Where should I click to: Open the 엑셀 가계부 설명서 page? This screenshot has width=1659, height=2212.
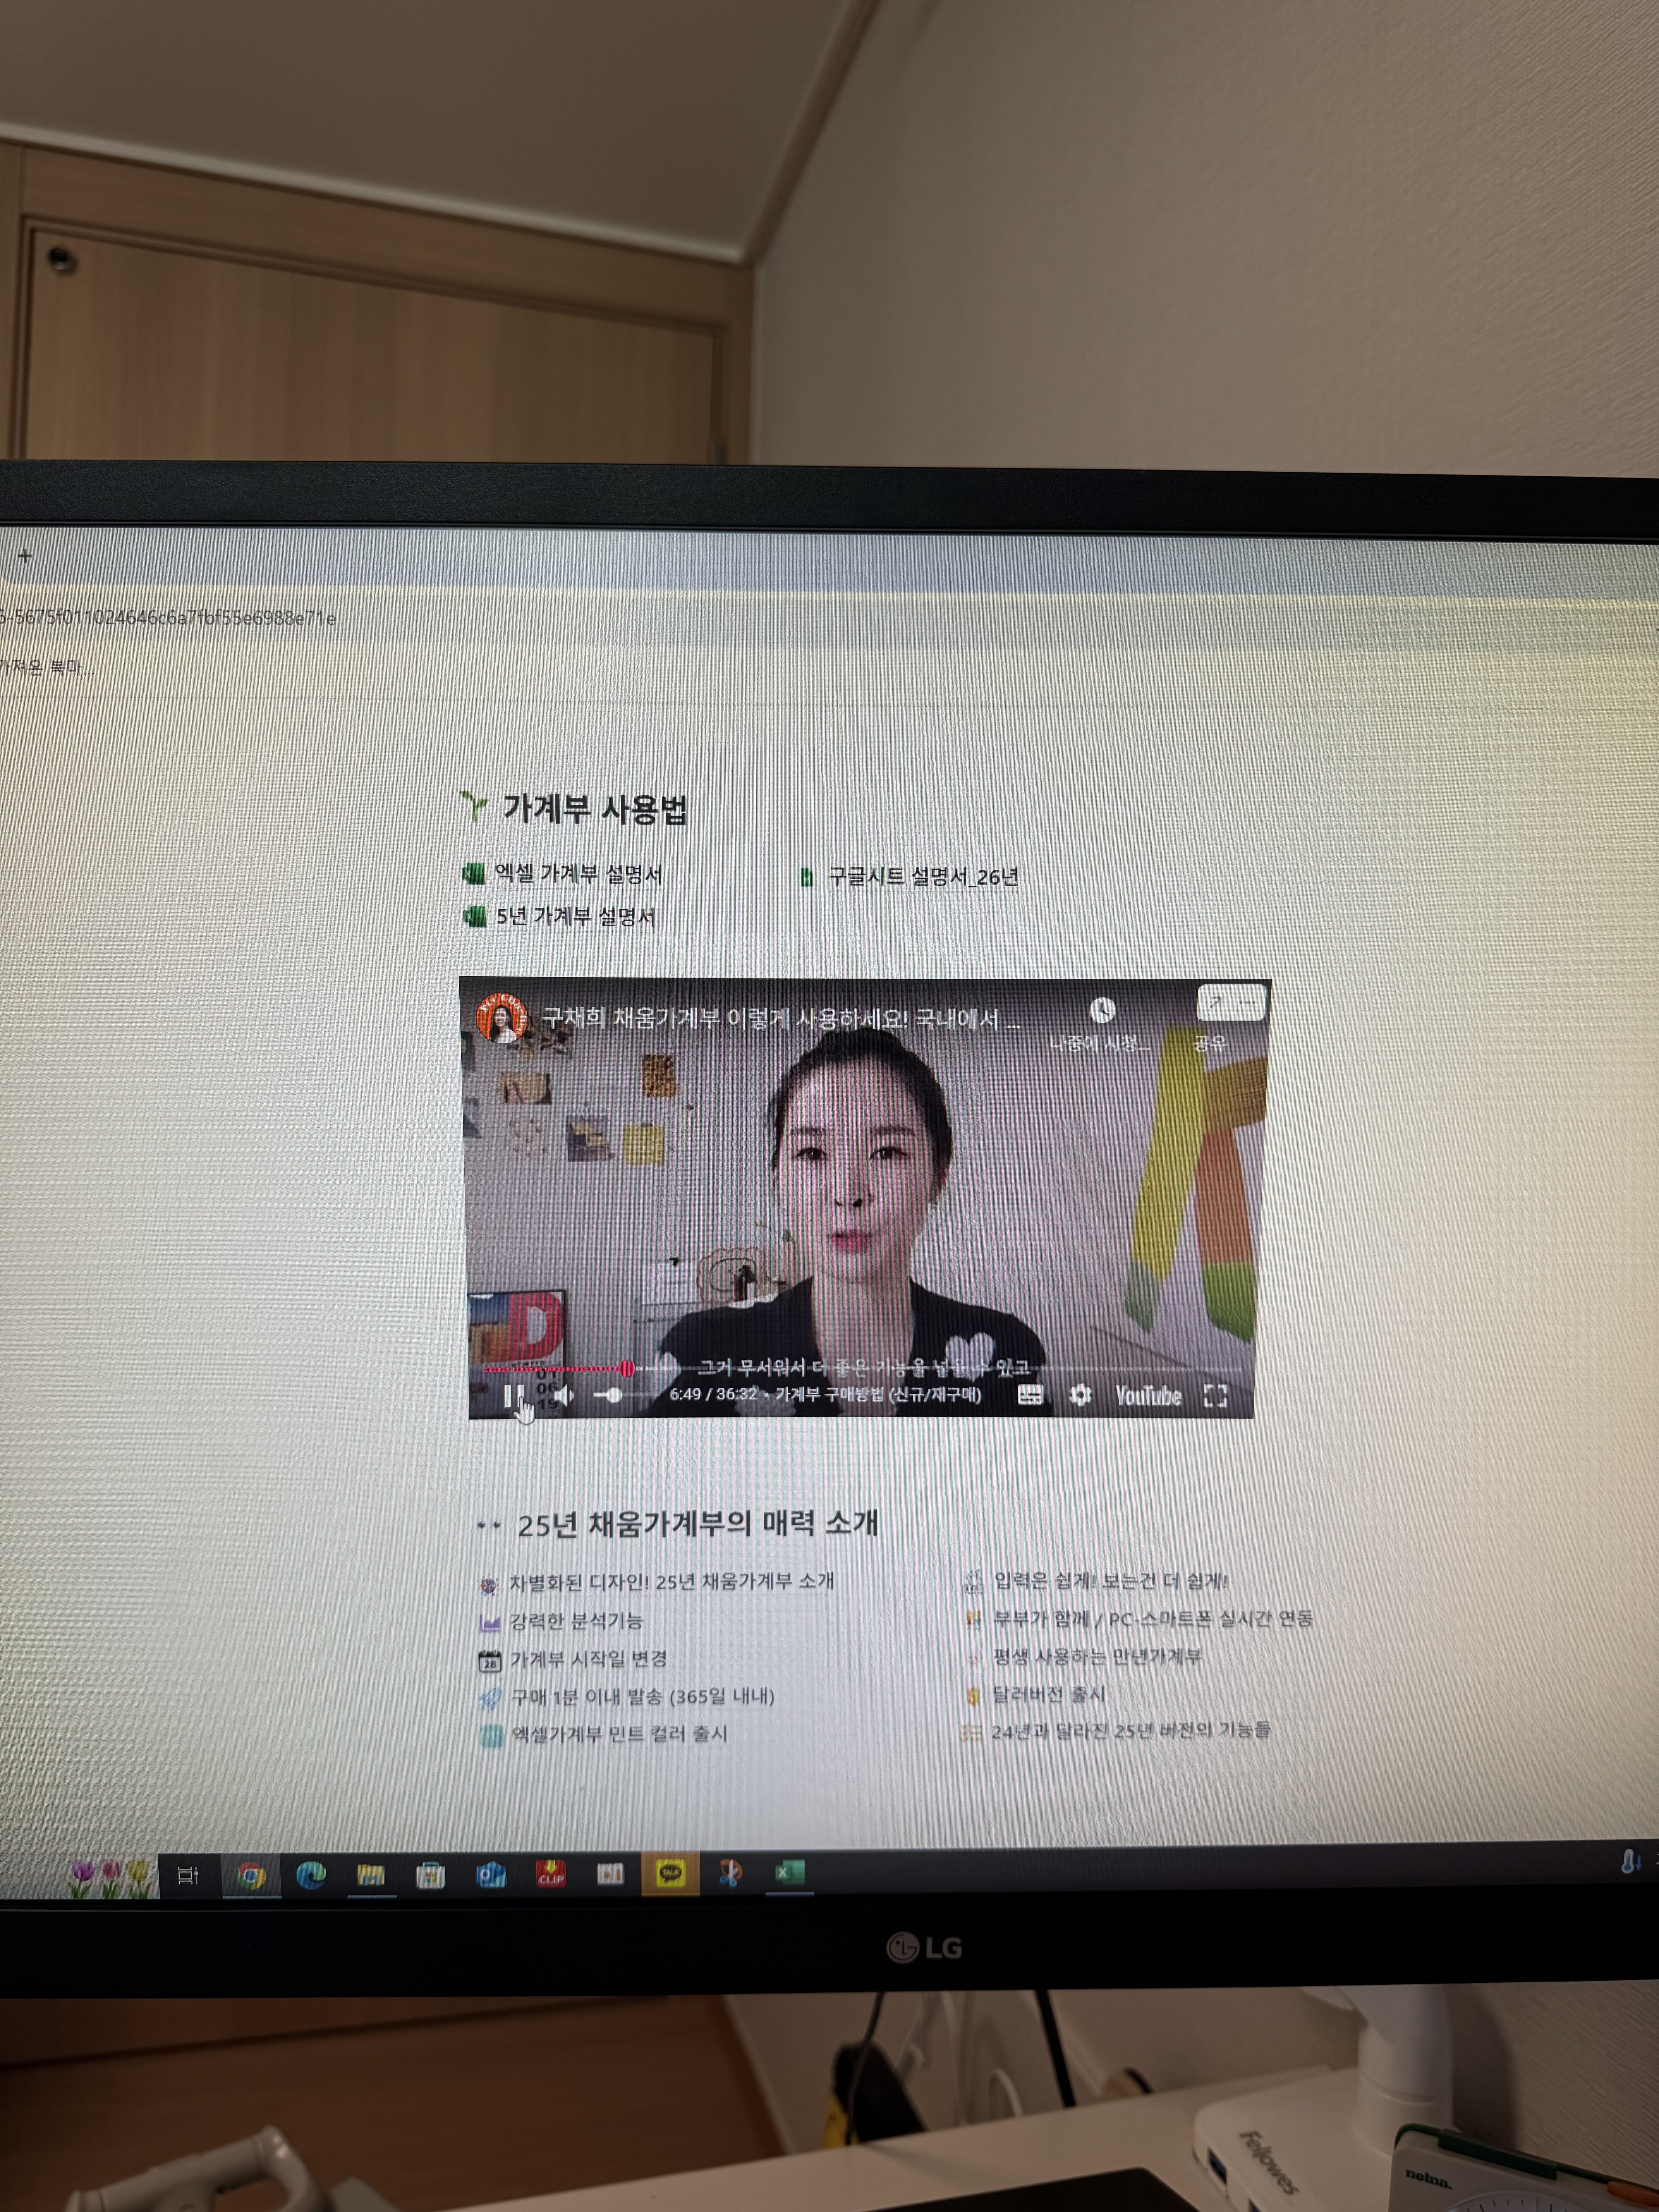click(x=578, y=874)
